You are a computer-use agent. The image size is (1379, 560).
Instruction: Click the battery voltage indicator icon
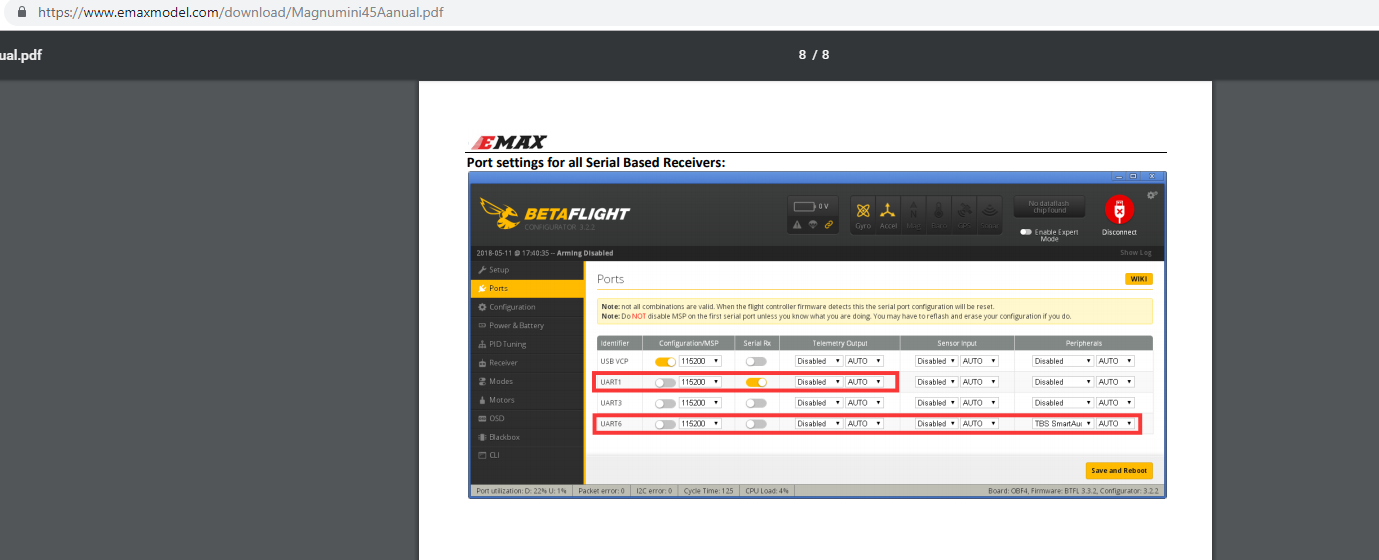click(x=805, y=206)
